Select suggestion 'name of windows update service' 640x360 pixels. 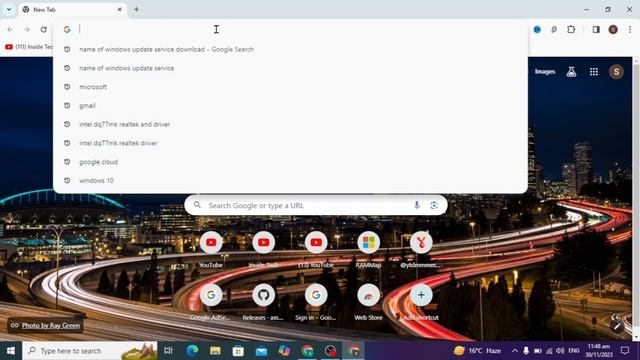290,68
